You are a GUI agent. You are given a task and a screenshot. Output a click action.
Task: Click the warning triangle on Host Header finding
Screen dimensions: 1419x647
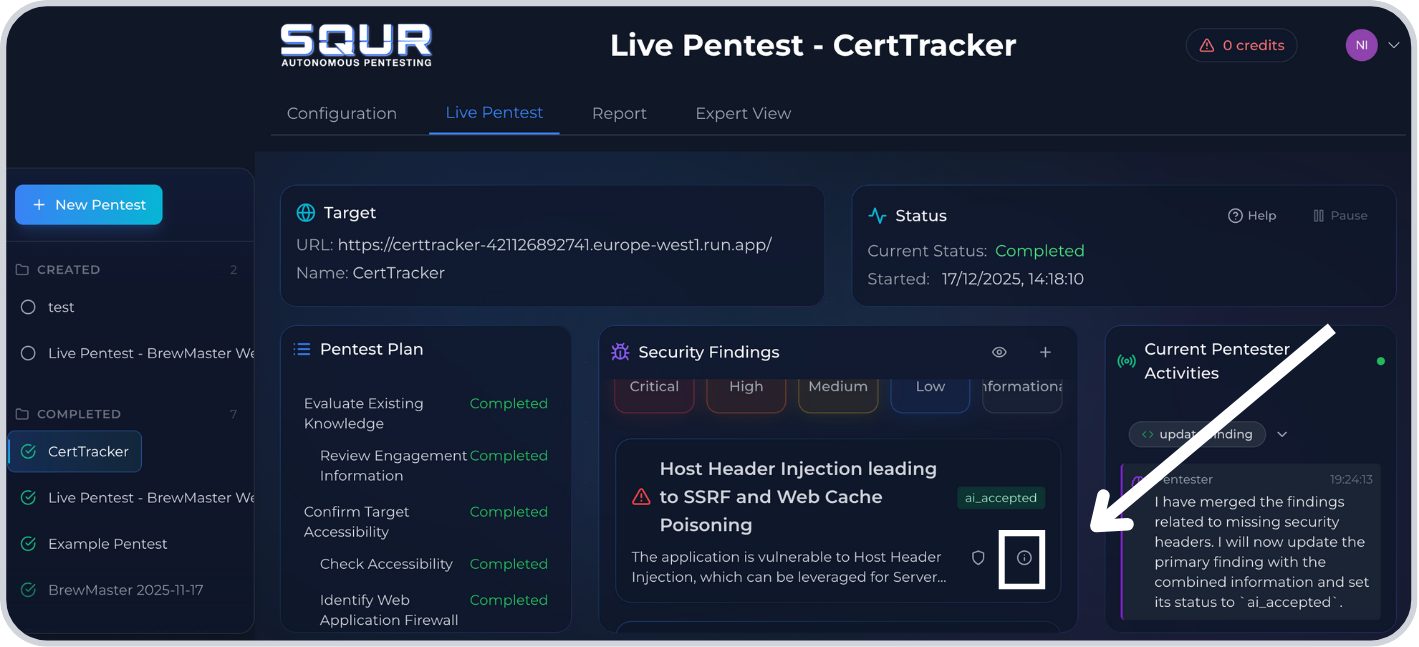(x=641, y=497)
